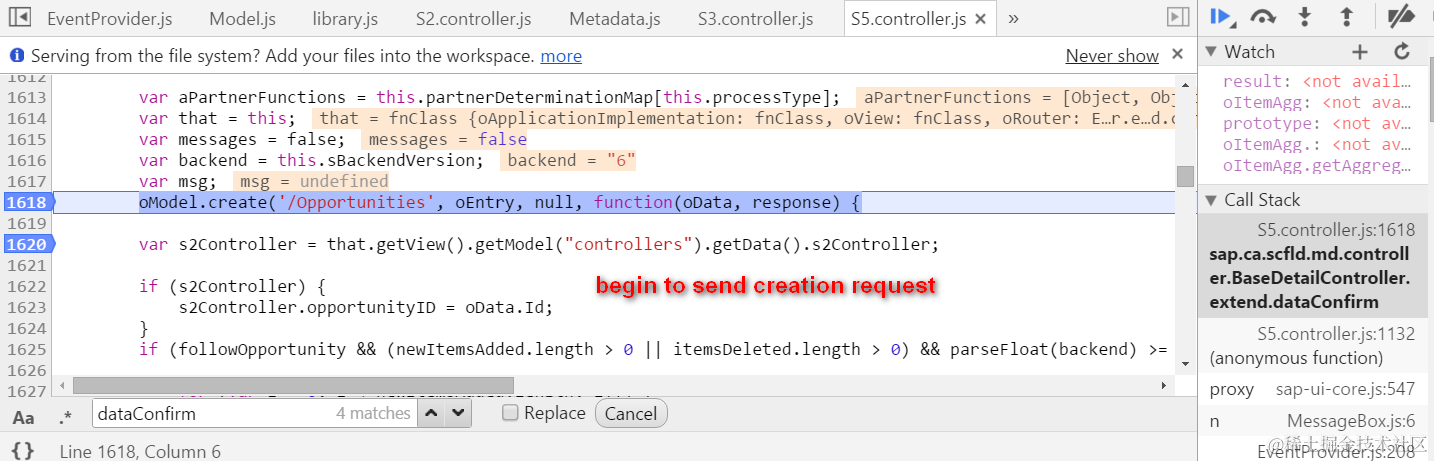Switch to EventProvider.js tab
Screen dimensions: 1434x461
click(x=109, y=19)
